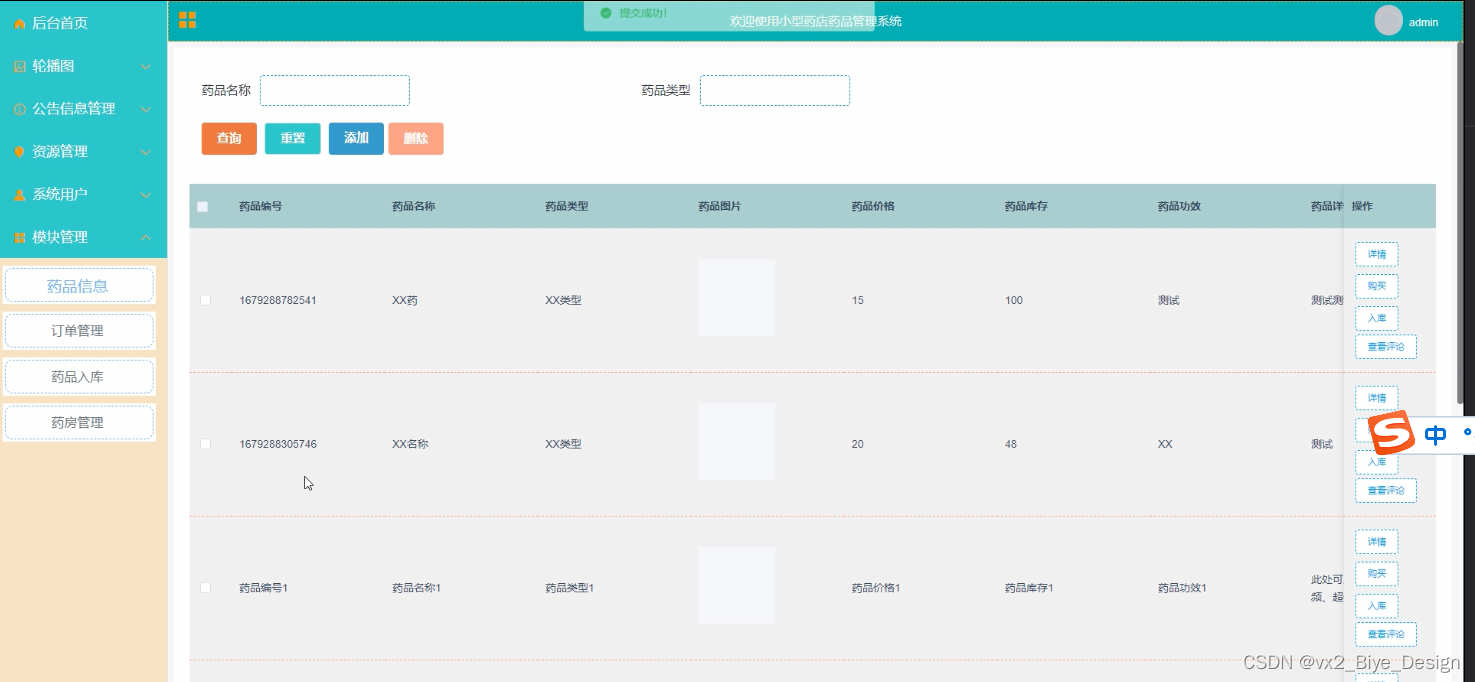This screenshot has height=682, width=1475.
Task: Click 查看评论 for the 药品名称1 row
Action: pyautogui.click(x=1386, y=634)
